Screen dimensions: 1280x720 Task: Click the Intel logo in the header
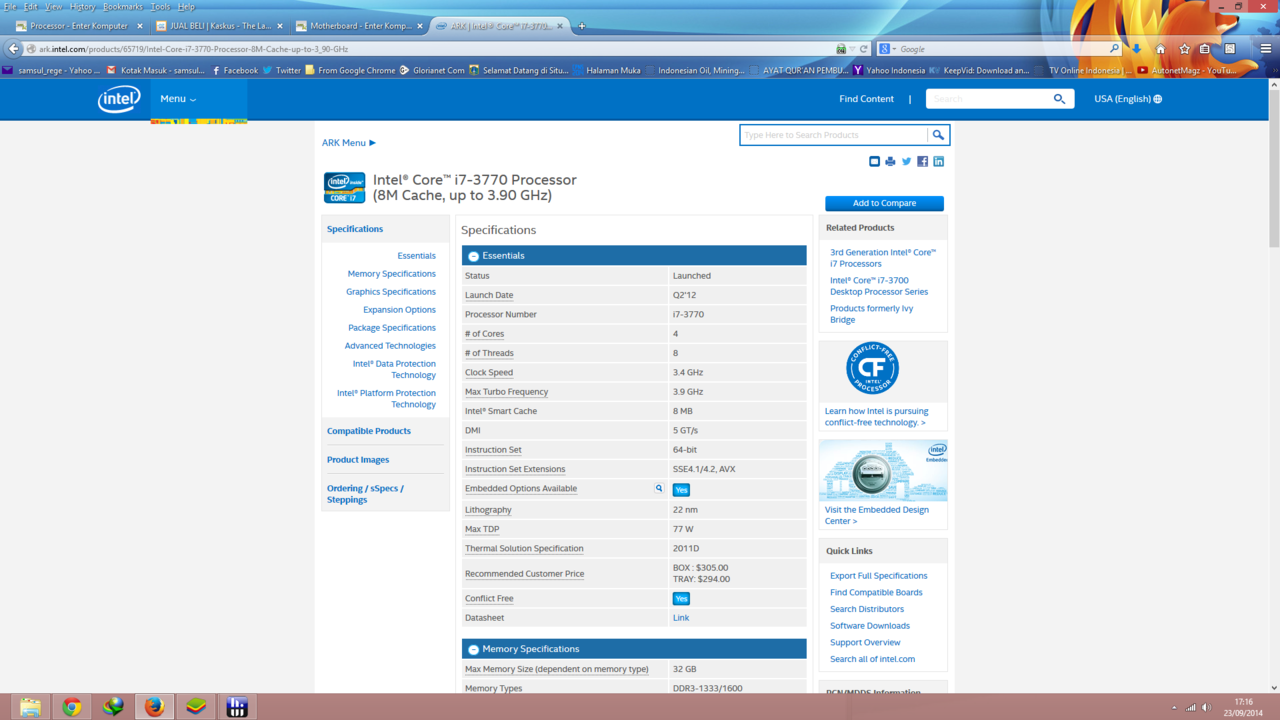coord(119,99)
